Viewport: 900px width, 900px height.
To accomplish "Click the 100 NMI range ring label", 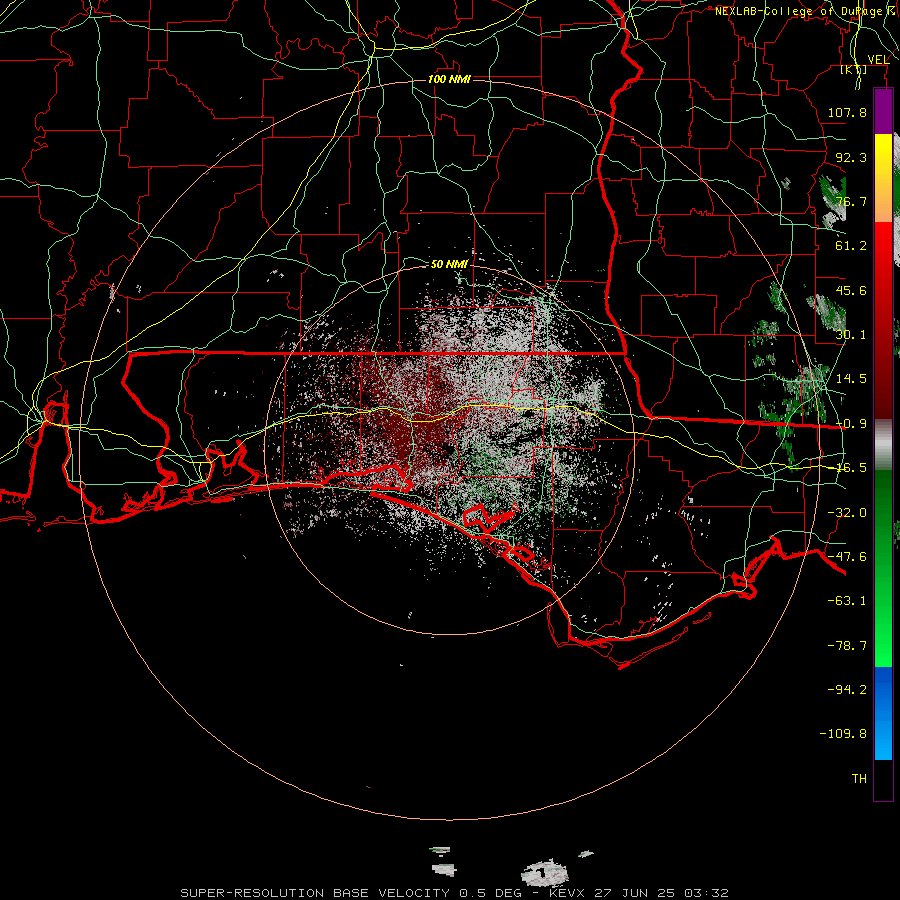I will pos(449,79).
